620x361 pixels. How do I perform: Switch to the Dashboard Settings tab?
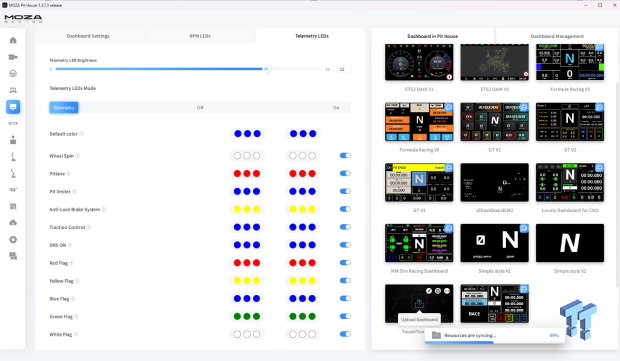tap(88, 36)
